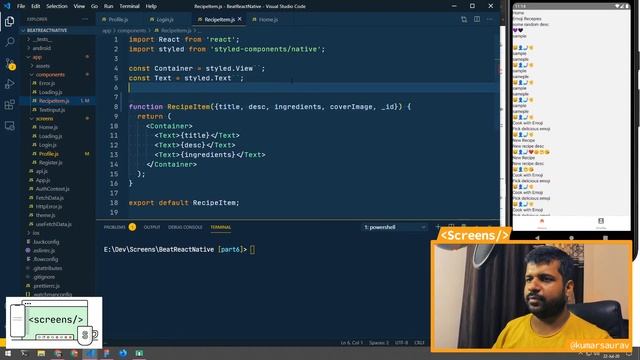Open the File menu
Viewport: 640px width, 360px height.
click(x=21, y=6)
